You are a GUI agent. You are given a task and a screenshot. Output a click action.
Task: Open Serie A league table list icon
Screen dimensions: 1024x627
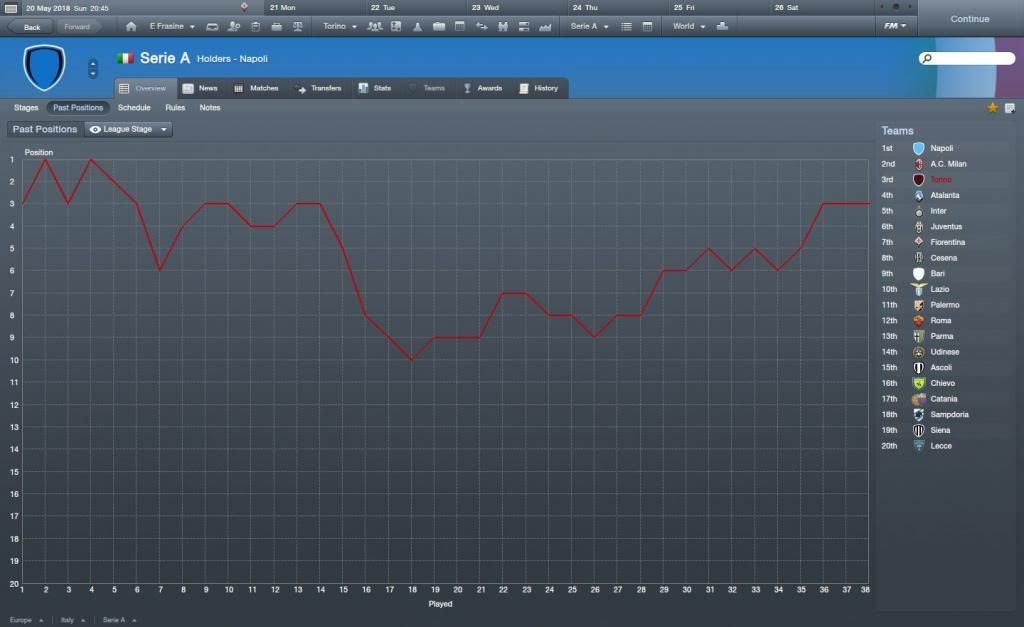626,27
